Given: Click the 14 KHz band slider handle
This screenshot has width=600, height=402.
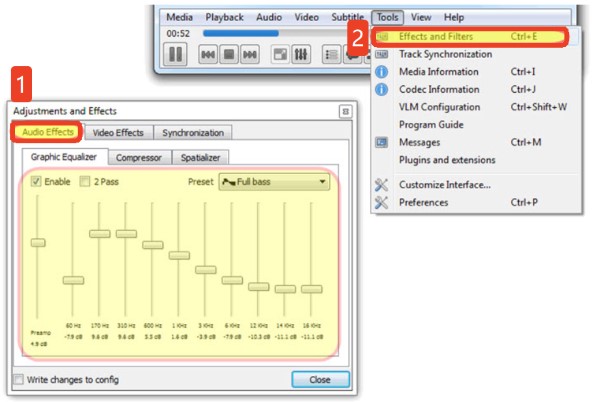Looking at the screenshot, I should pos(285,289).
